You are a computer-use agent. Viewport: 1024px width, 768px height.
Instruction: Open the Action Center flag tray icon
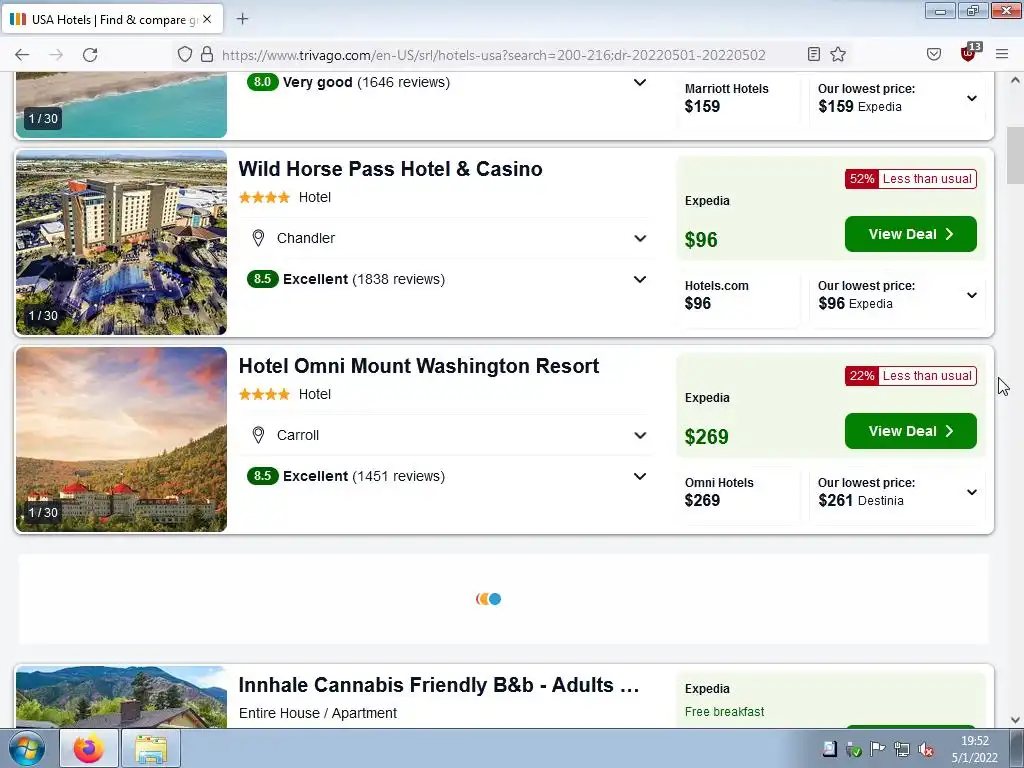877,749
